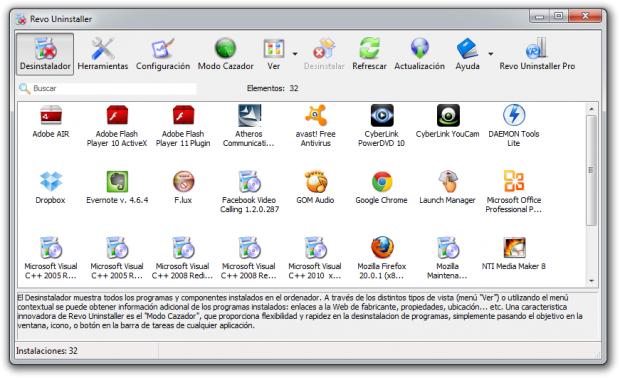Select Microsoft Visual C++ 2008 Re... entry
This screenshot has width=620, height=378.
tap(249, 259)
